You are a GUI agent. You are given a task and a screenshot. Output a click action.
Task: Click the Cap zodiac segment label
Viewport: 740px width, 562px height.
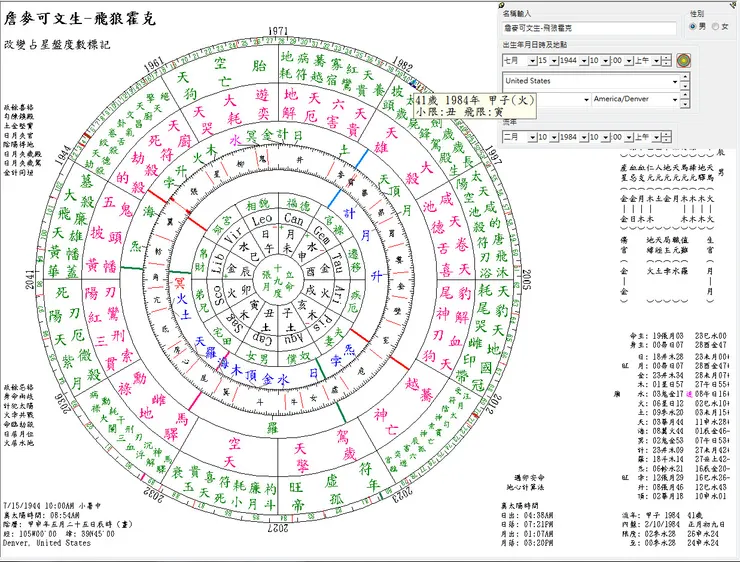click(262, 337)
